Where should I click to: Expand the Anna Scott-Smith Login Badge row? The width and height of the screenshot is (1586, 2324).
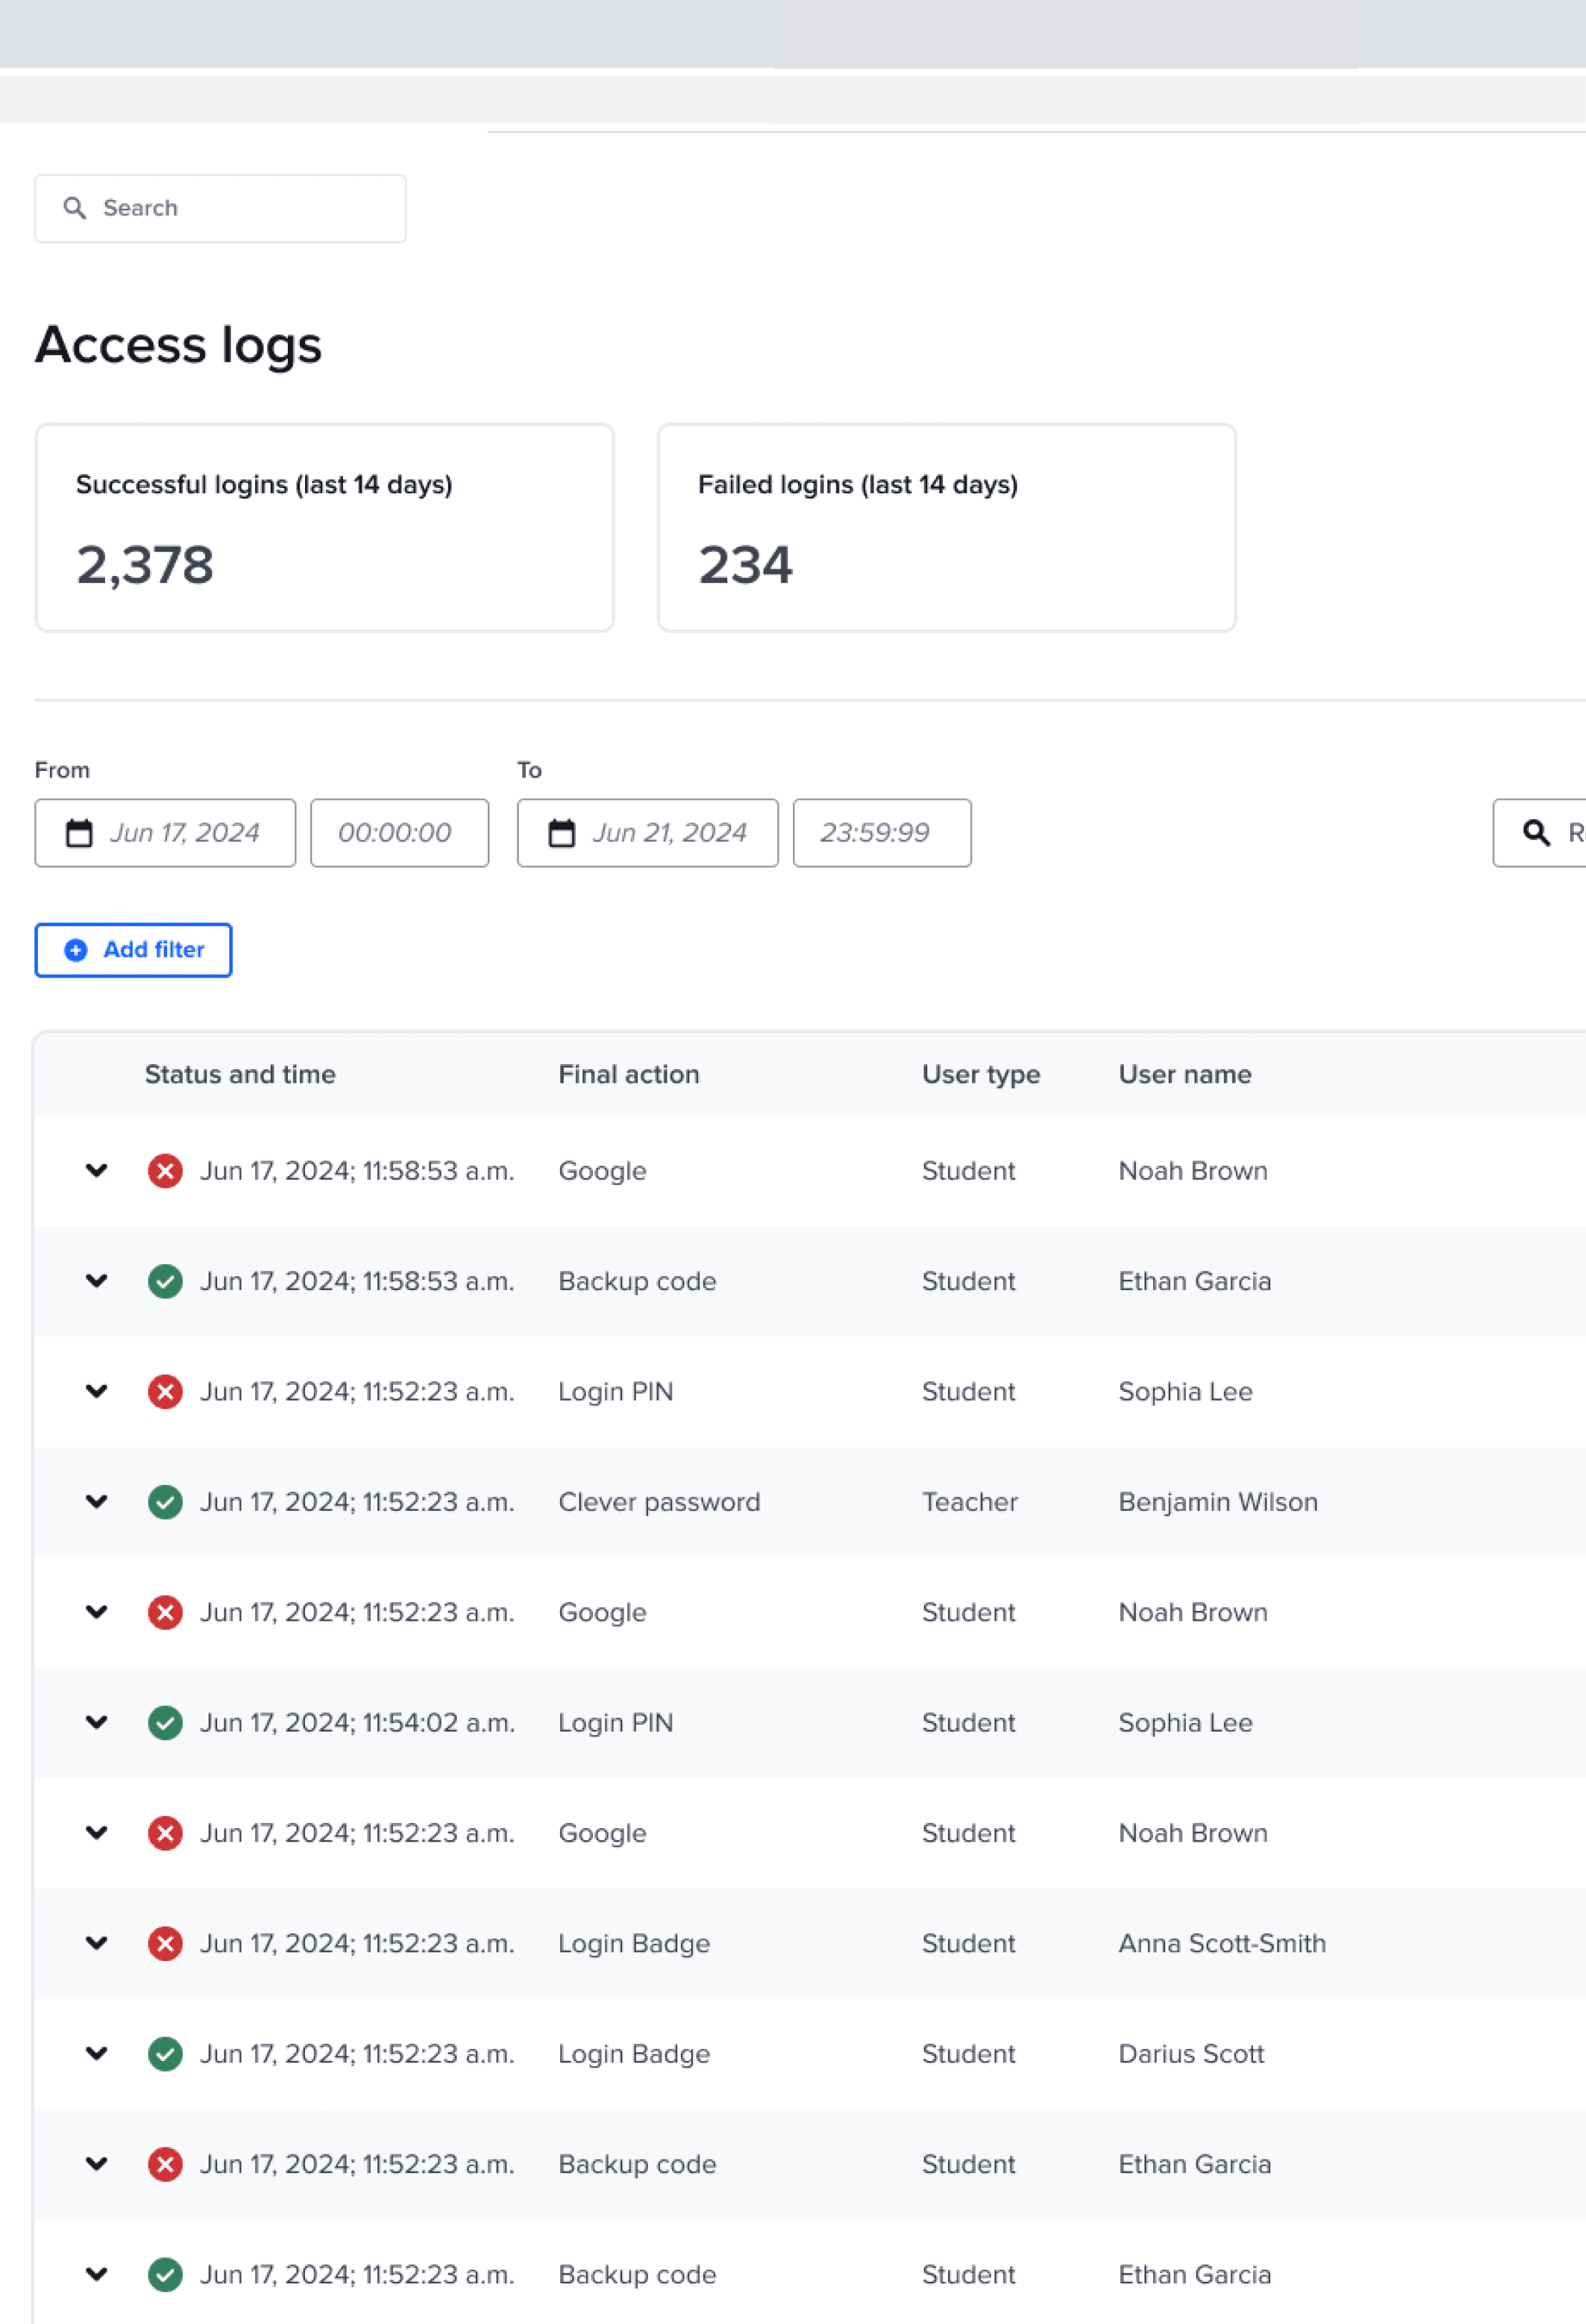tap(97, 1943)
